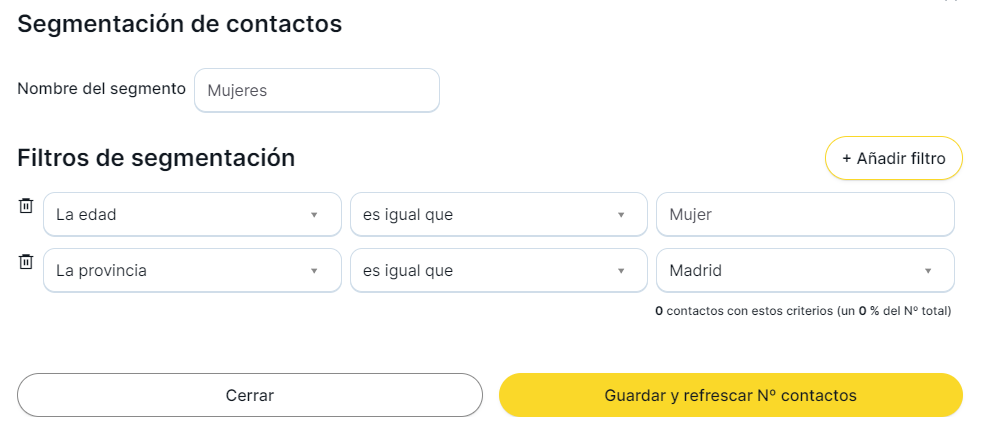The height and width of the screenshot is (429, 992).
Task: Click the arrow on the La edad dropdown
Action: [x=313, y=214]
